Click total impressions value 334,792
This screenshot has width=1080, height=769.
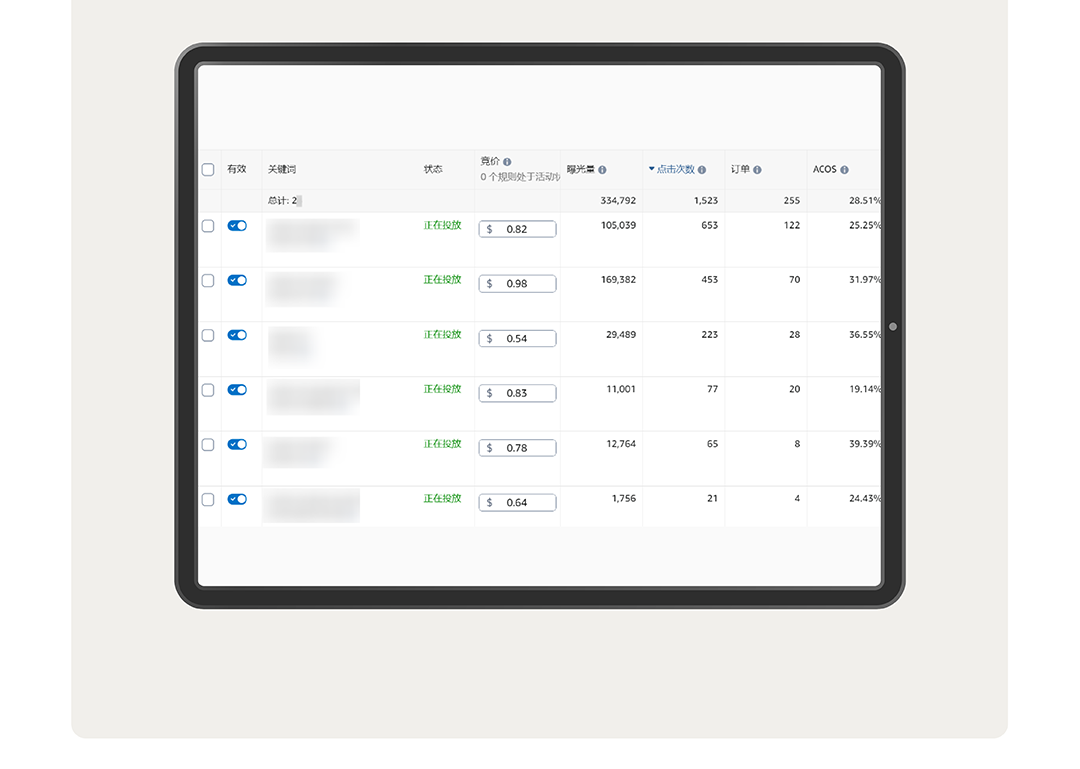point(618,201)
